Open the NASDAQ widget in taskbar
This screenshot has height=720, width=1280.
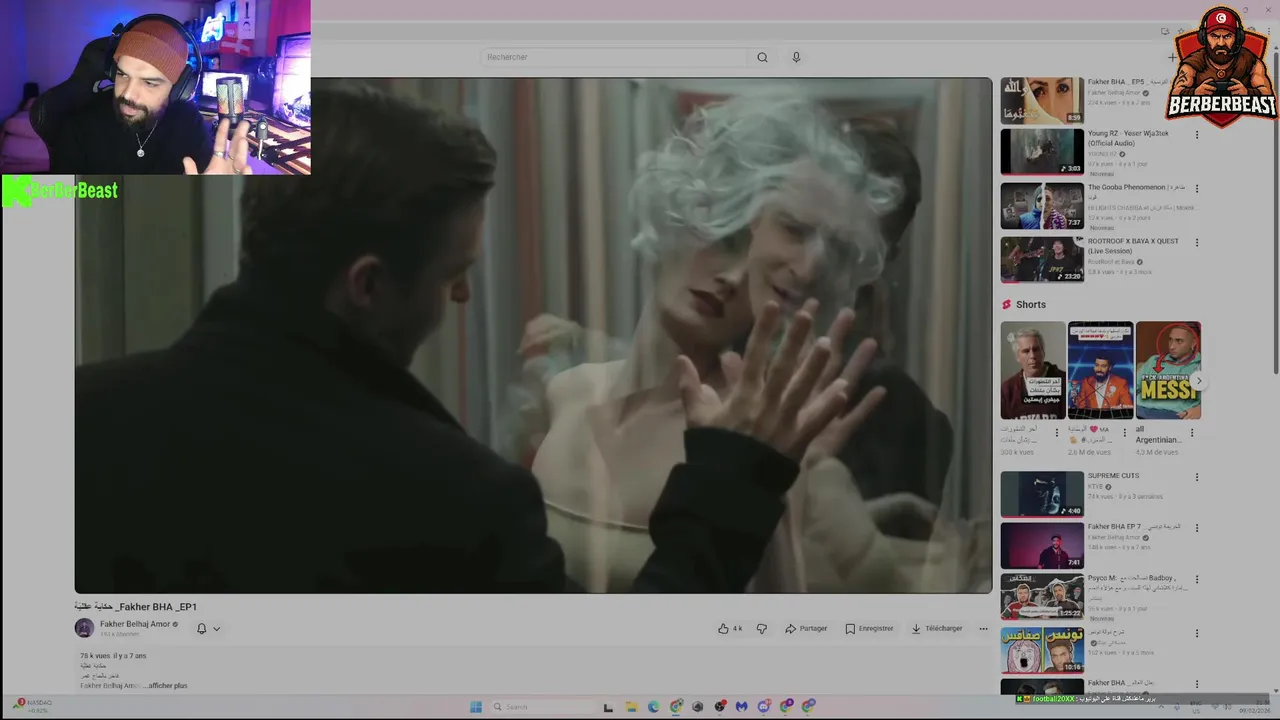(x=34, y=706)
